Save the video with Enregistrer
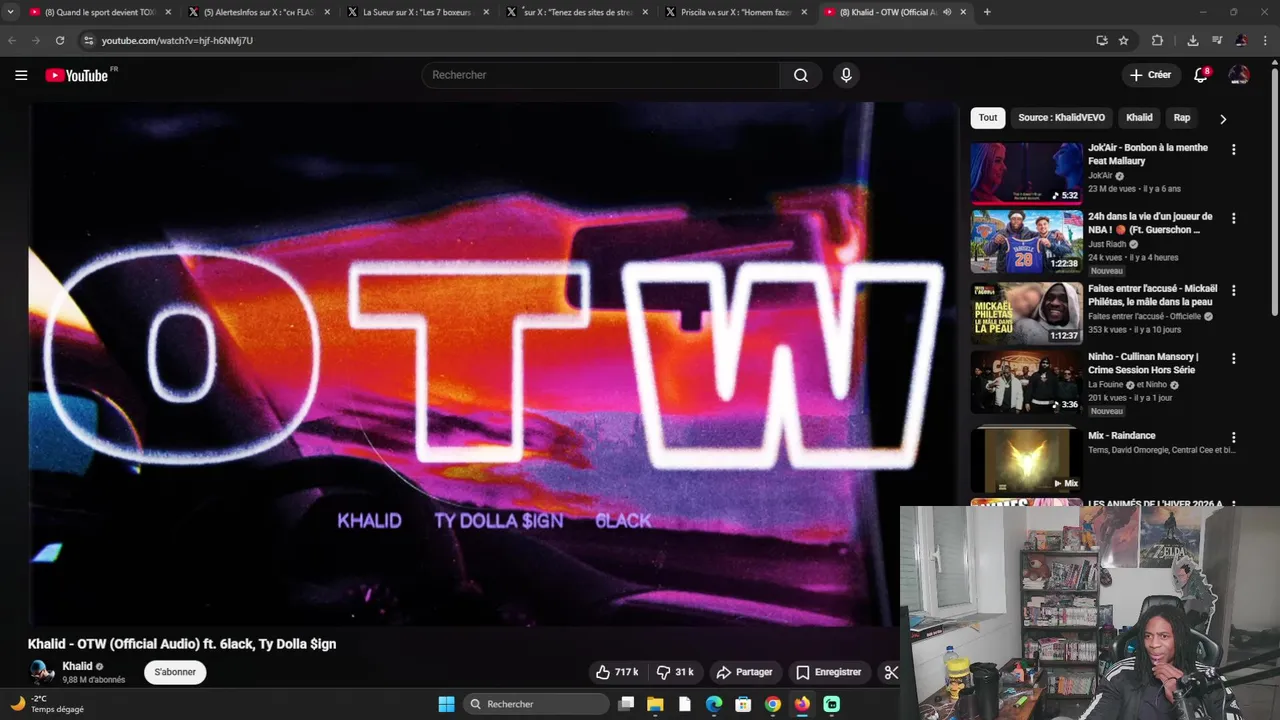 [828, 672]
